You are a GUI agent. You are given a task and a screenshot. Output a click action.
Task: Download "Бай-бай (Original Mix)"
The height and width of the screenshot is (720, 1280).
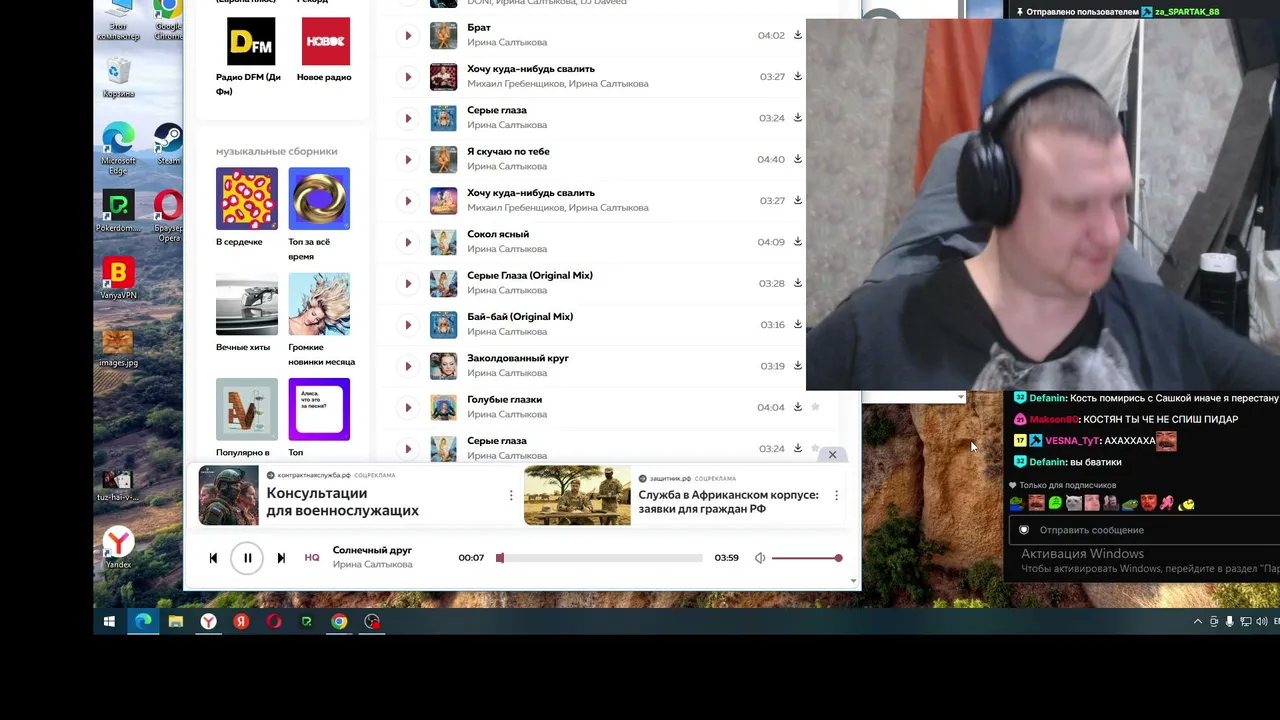798,324
